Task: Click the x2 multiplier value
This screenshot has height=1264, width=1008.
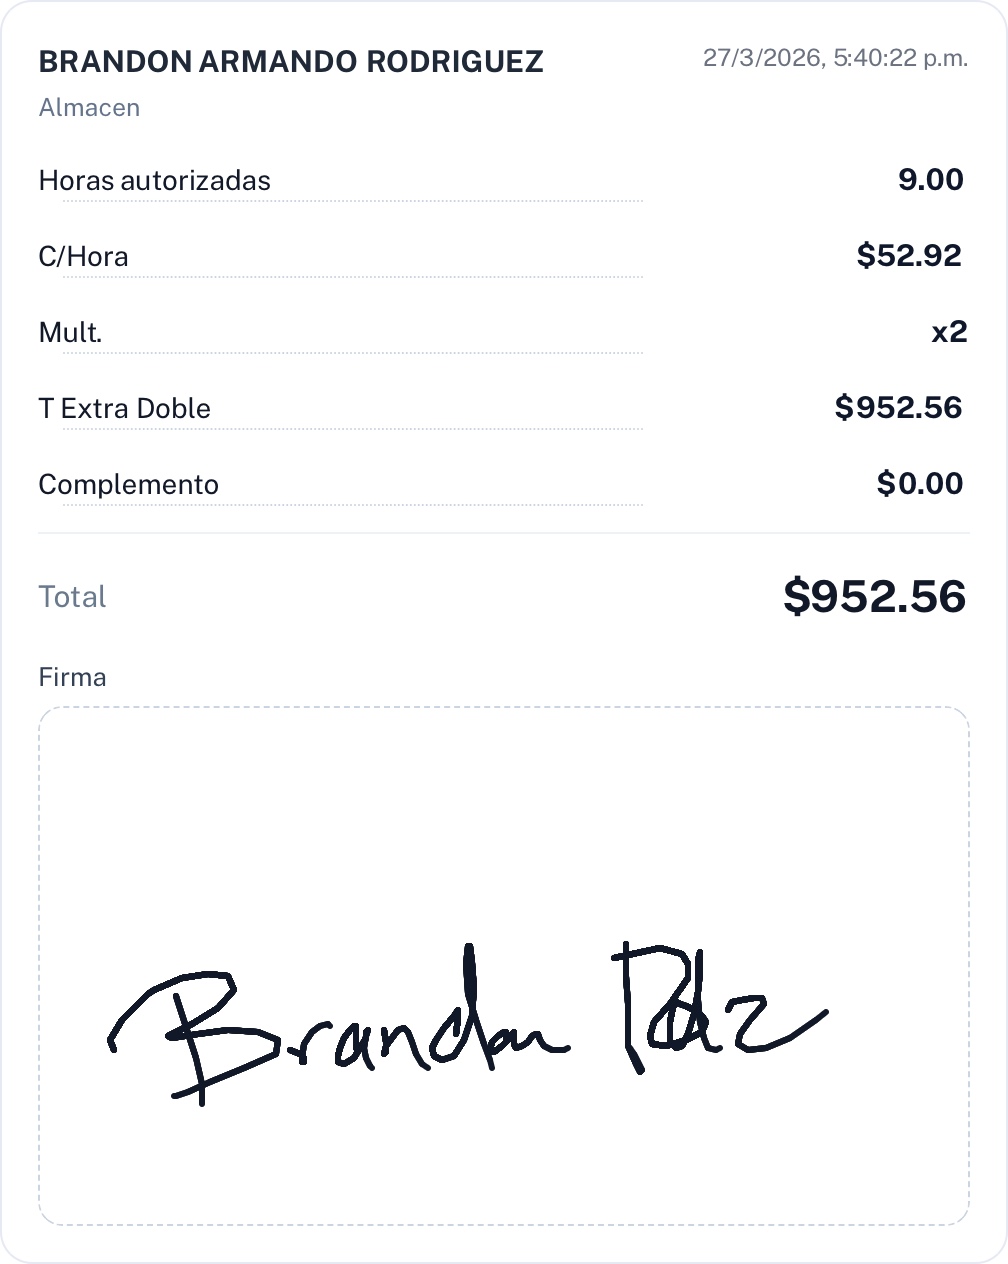Action: [949, 332]
